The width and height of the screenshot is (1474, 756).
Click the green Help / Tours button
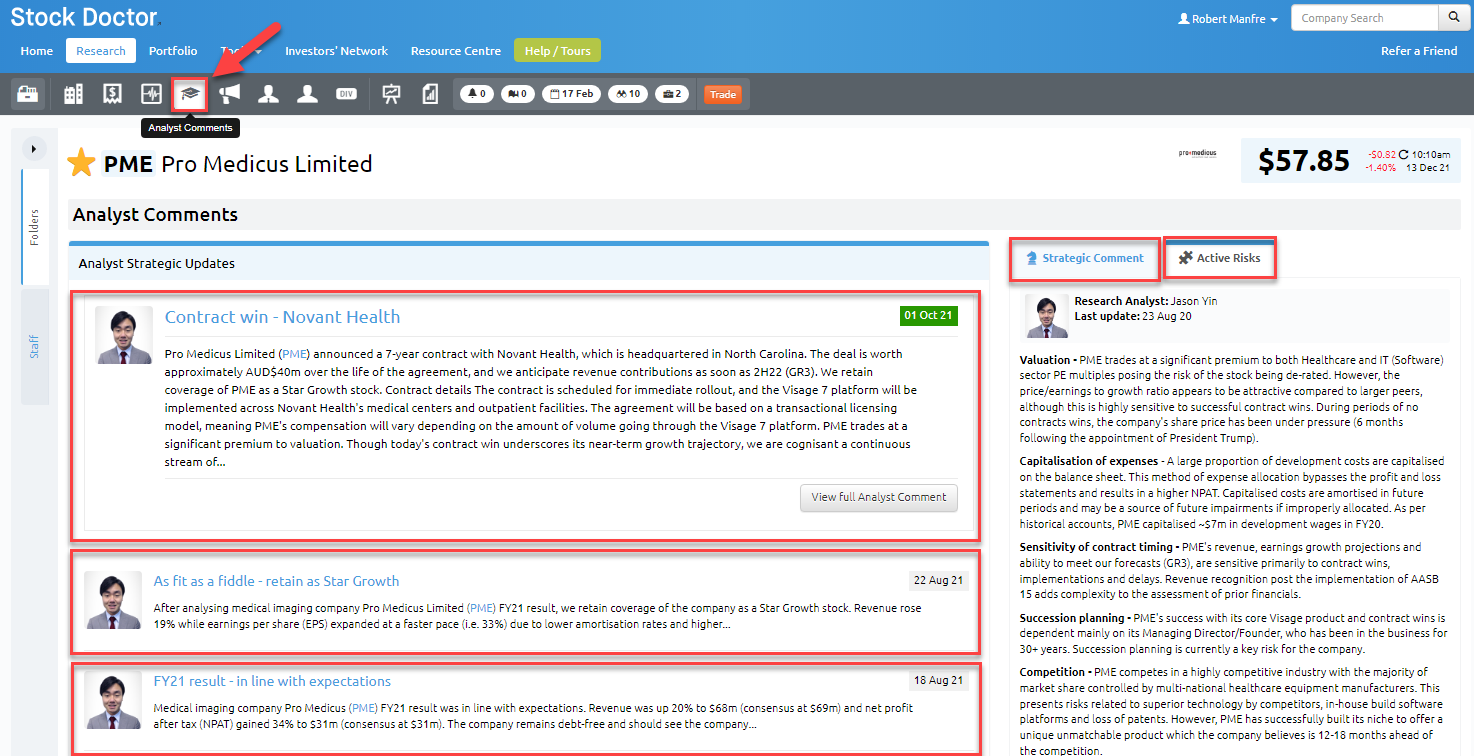coord(558,51)
